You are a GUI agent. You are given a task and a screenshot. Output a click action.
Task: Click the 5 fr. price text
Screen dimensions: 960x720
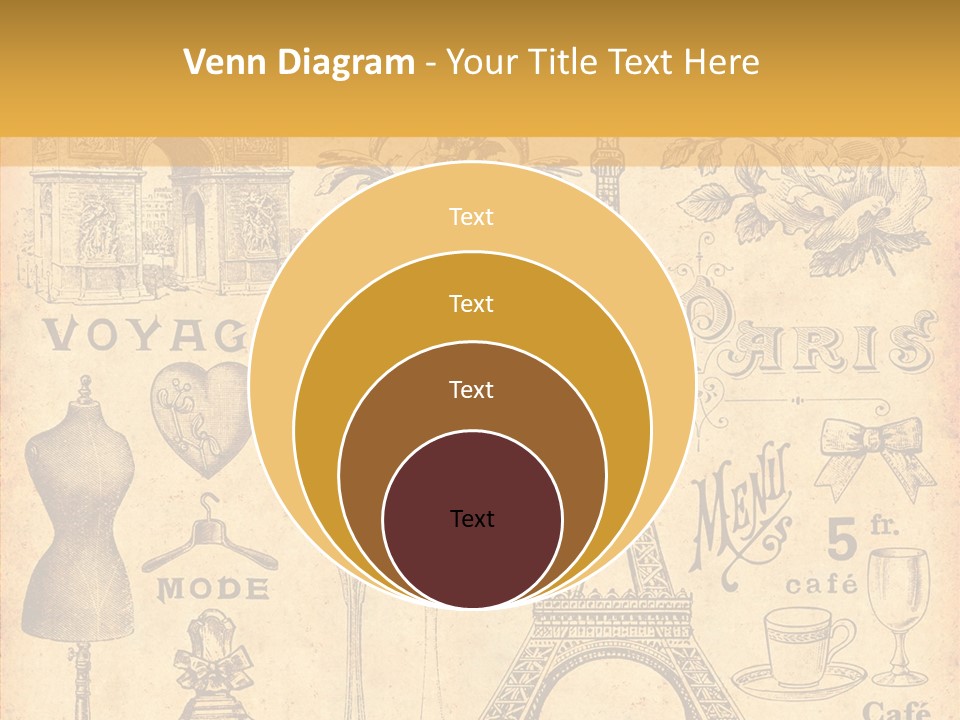click(x=861, y=538)
